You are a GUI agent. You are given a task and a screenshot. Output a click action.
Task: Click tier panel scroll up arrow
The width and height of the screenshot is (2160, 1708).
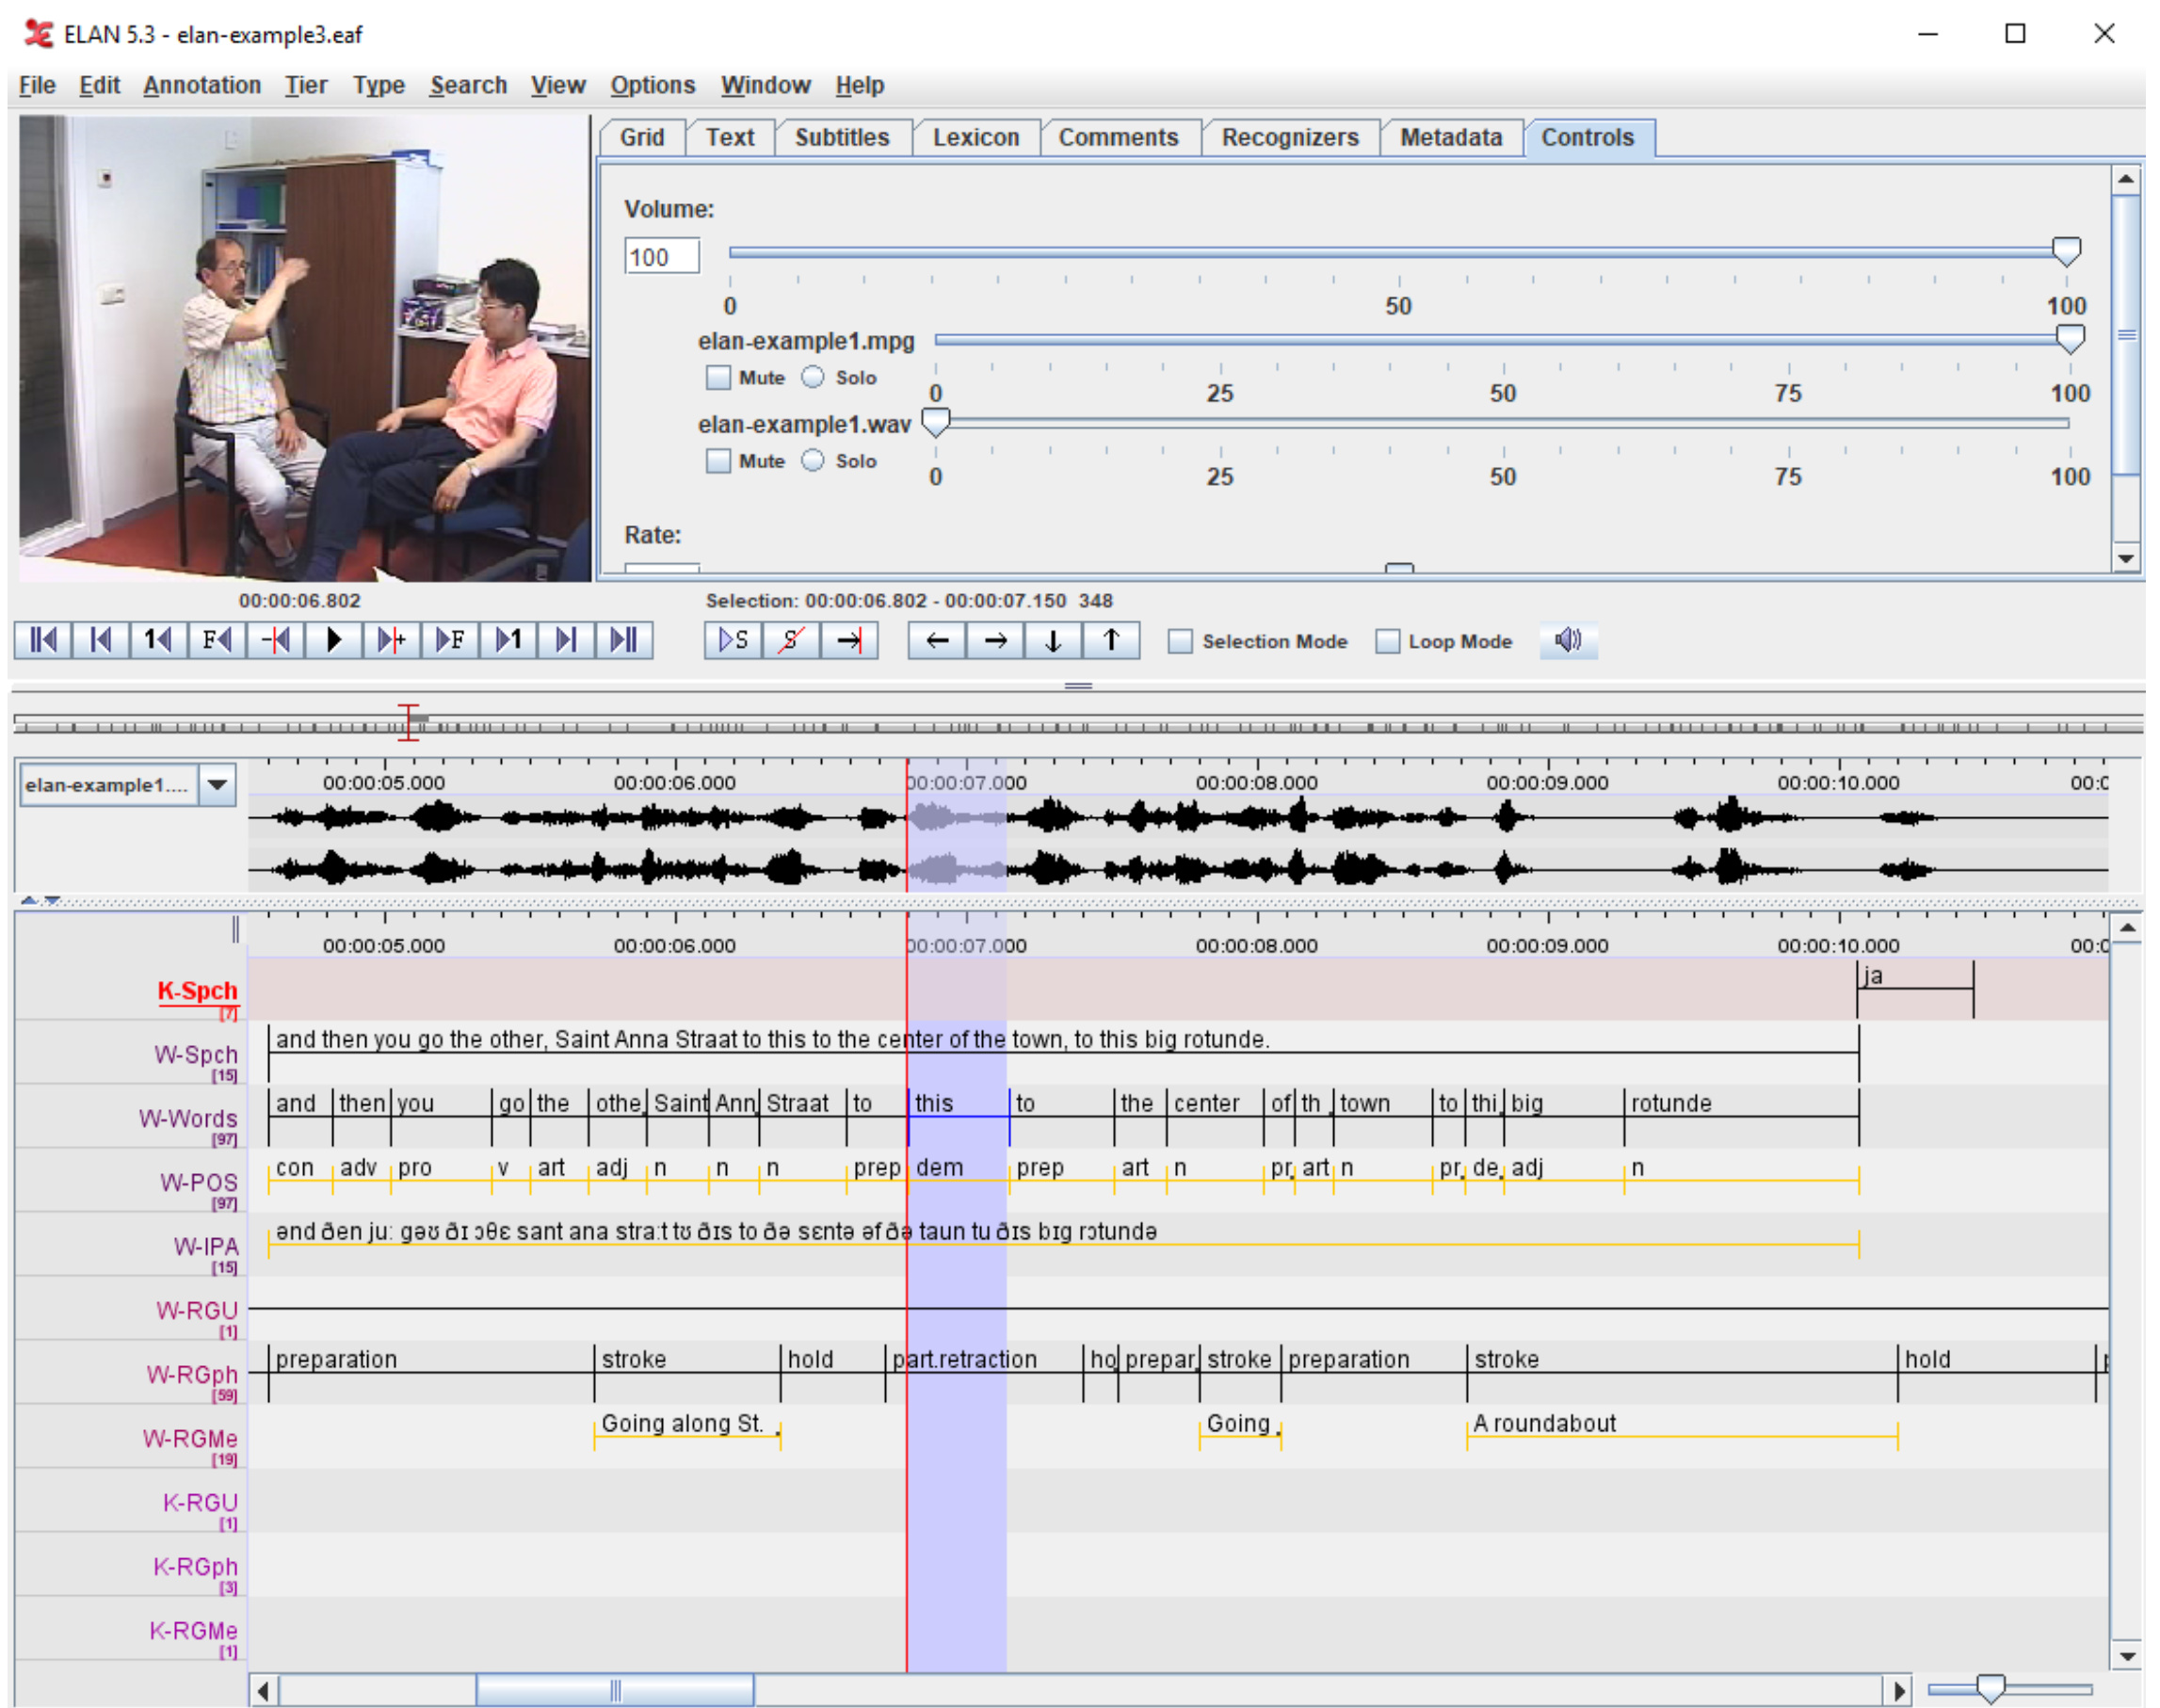pos(2127,928)
